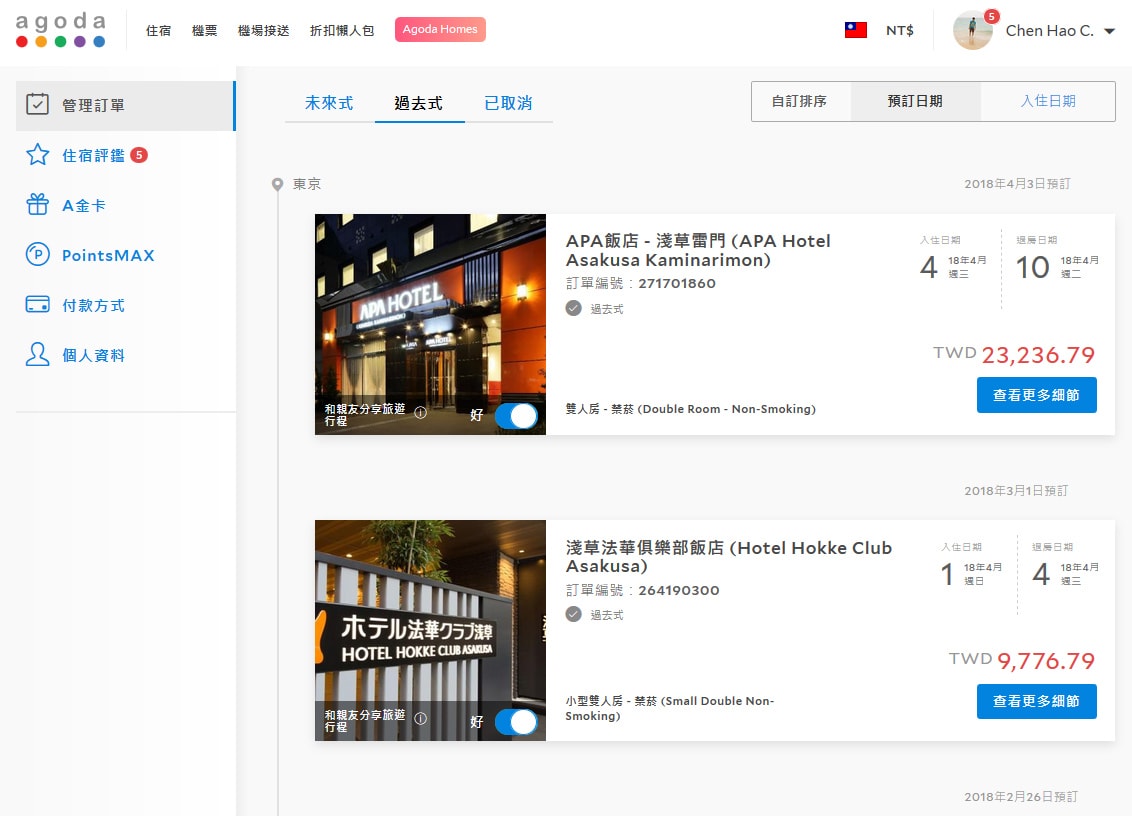Click the Agoda Homes button
Screen dimensions: 1132x816
[x=440, y=30]
